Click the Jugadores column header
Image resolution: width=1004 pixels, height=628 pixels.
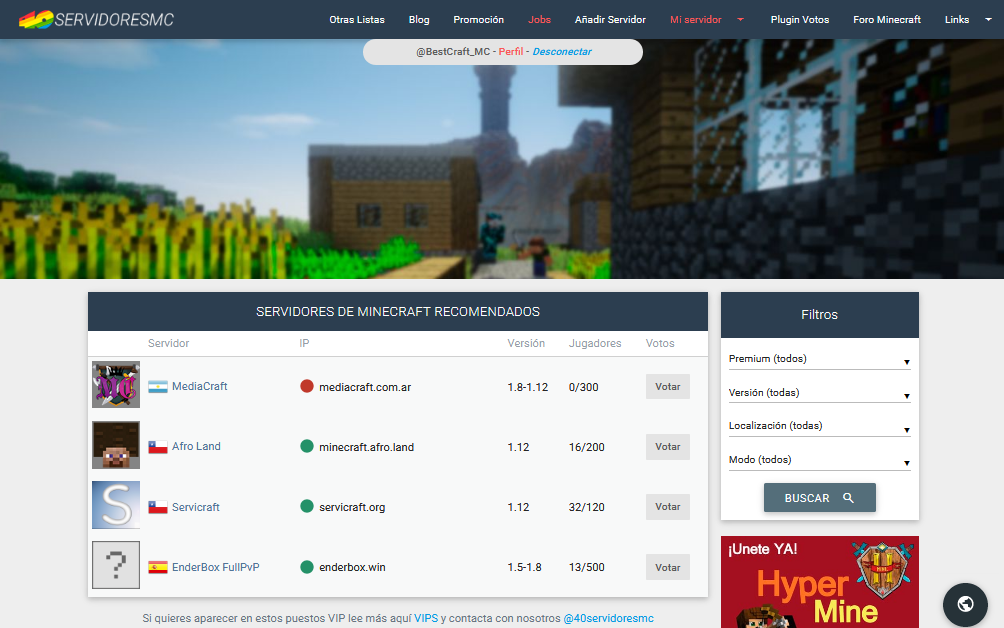point(595,344)
